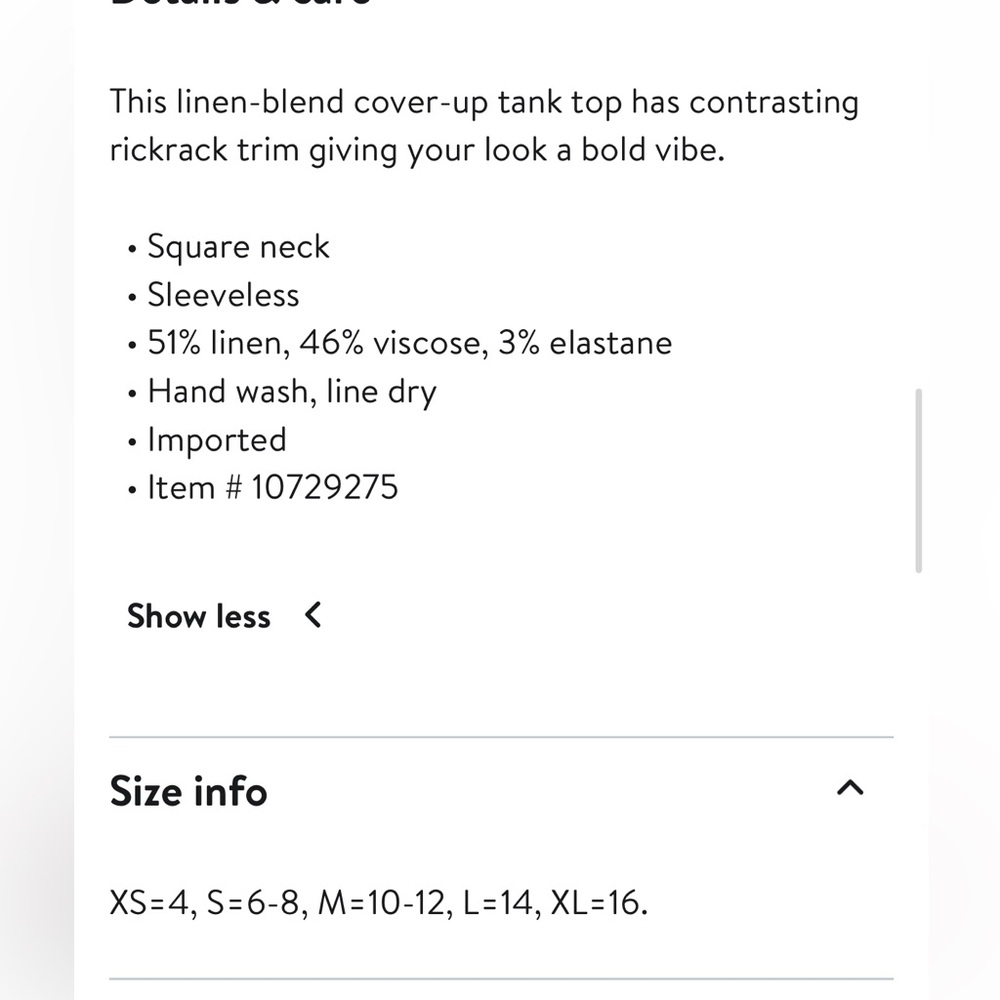The width and height of the screenshot is (1000, 1000).
Task: Click the divider line above Size info
Action: [x=501, y=737]
